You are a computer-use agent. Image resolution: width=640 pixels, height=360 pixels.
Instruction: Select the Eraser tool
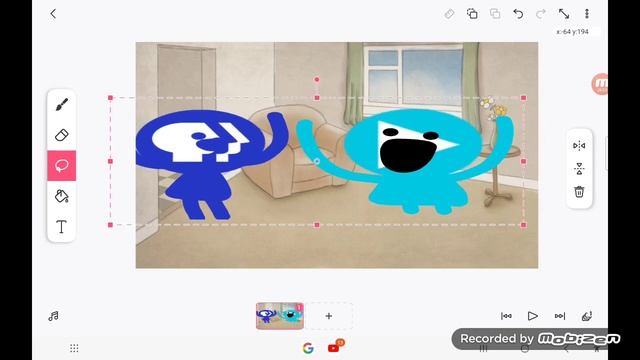pos(62,135)
